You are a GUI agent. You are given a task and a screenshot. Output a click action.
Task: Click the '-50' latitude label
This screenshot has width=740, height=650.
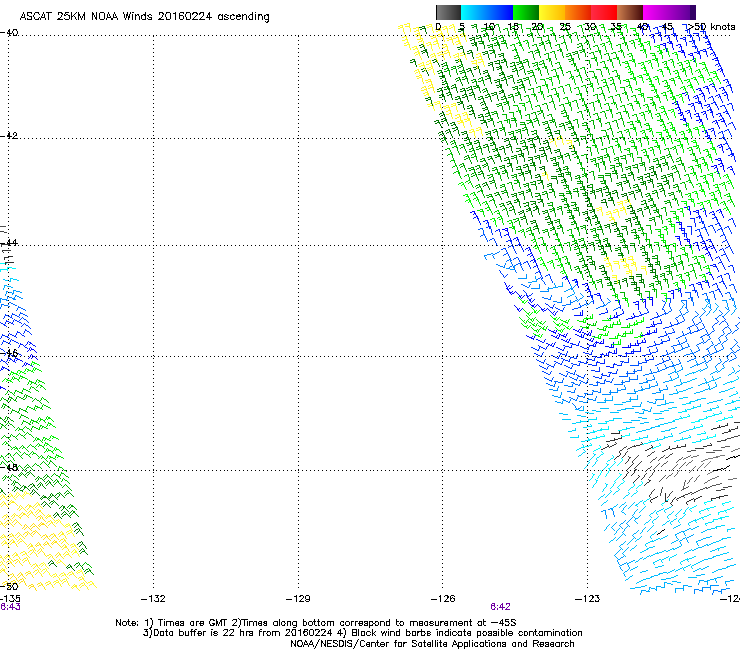pos(9,586)
